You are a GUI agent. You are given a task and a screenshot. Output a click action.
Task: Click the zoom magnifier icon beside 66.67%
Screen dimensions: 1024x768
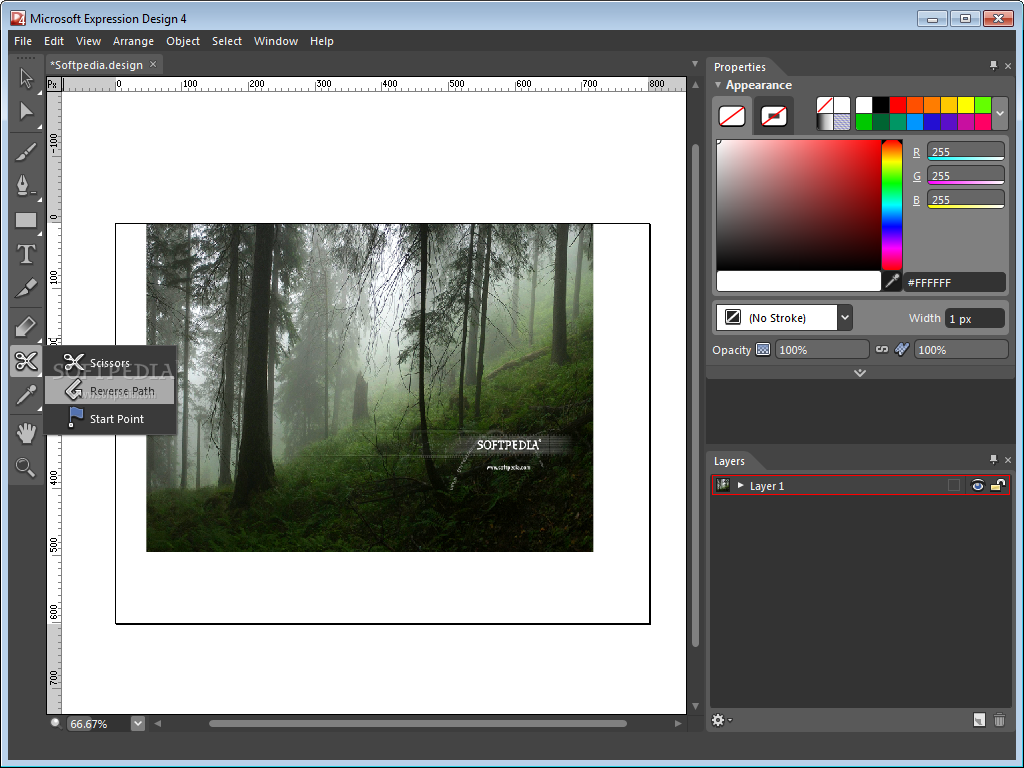click(x=56, y=723)
